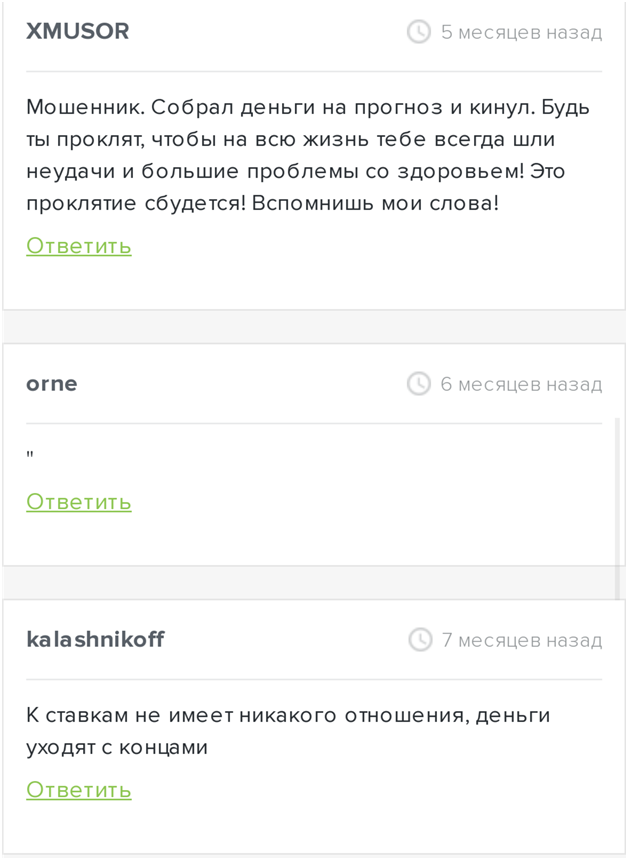628x860 pixels.
Task: Click the timestamp 5 месяцев назад
Action: coord(521,31)
